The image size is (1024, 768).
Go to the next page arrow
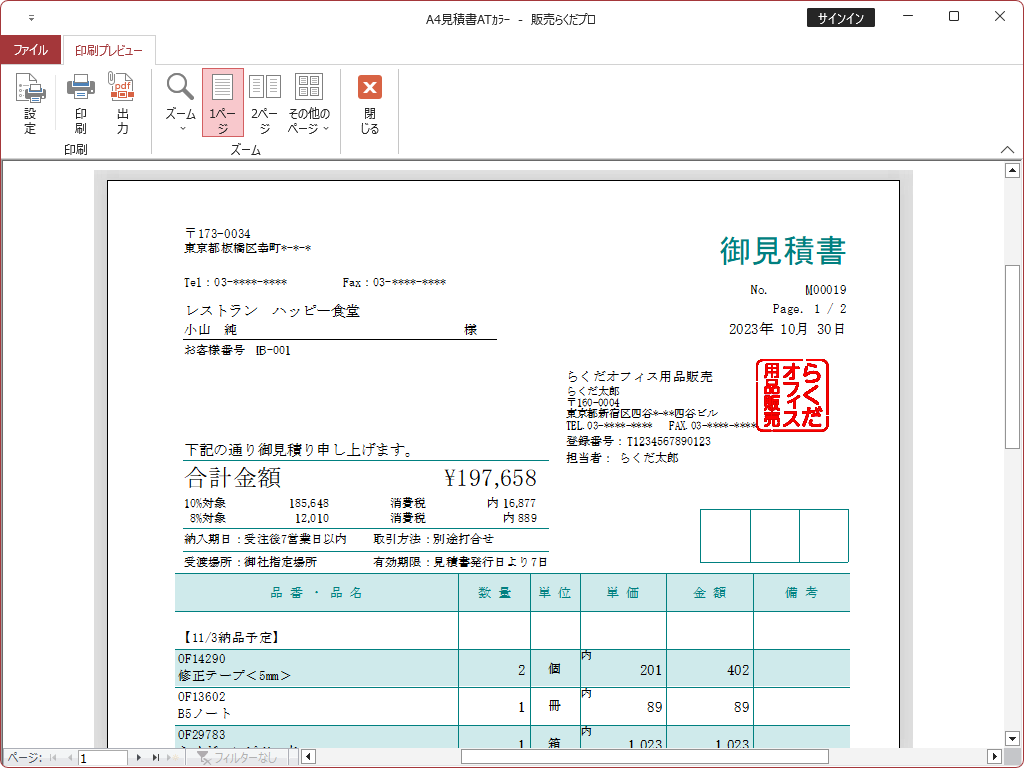(x=138, y=758)
